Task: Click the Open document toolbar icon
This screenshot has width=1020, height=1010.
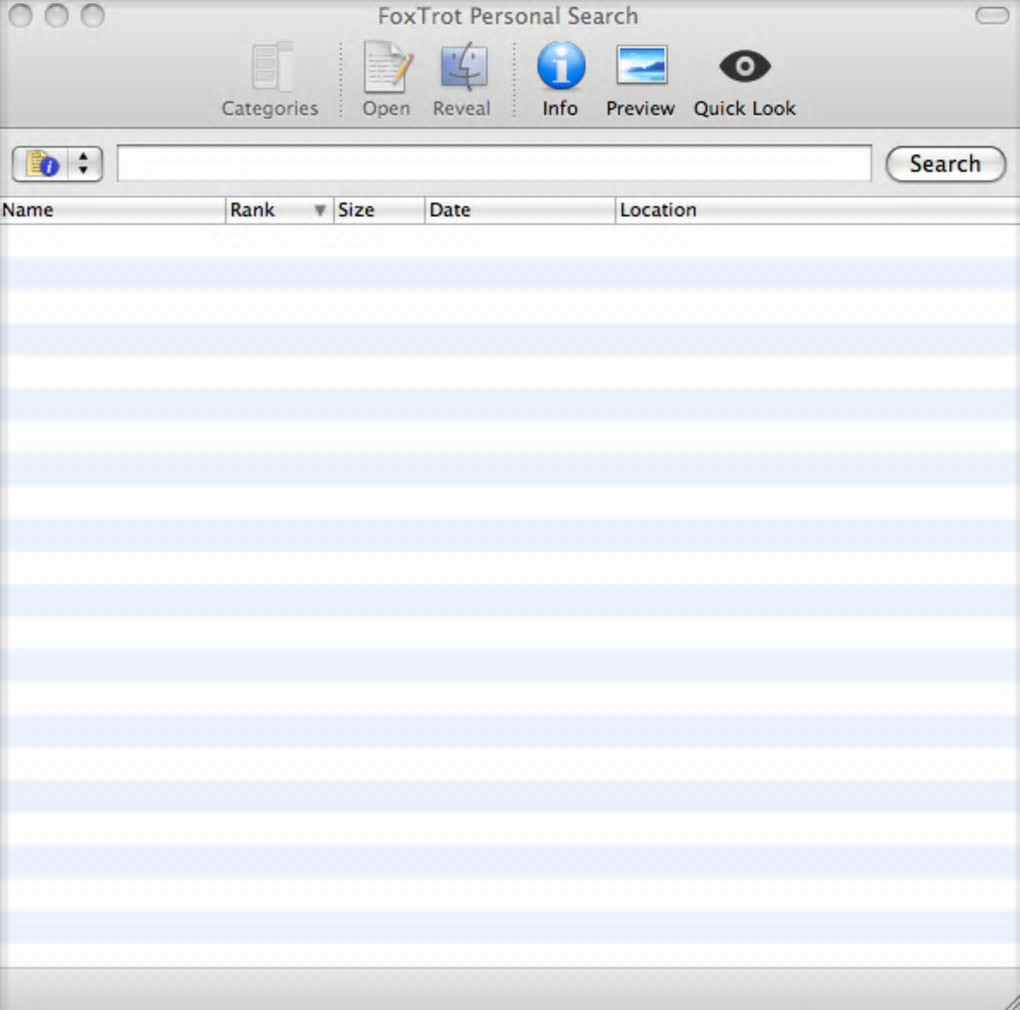Action: click(x=387, y=68)
